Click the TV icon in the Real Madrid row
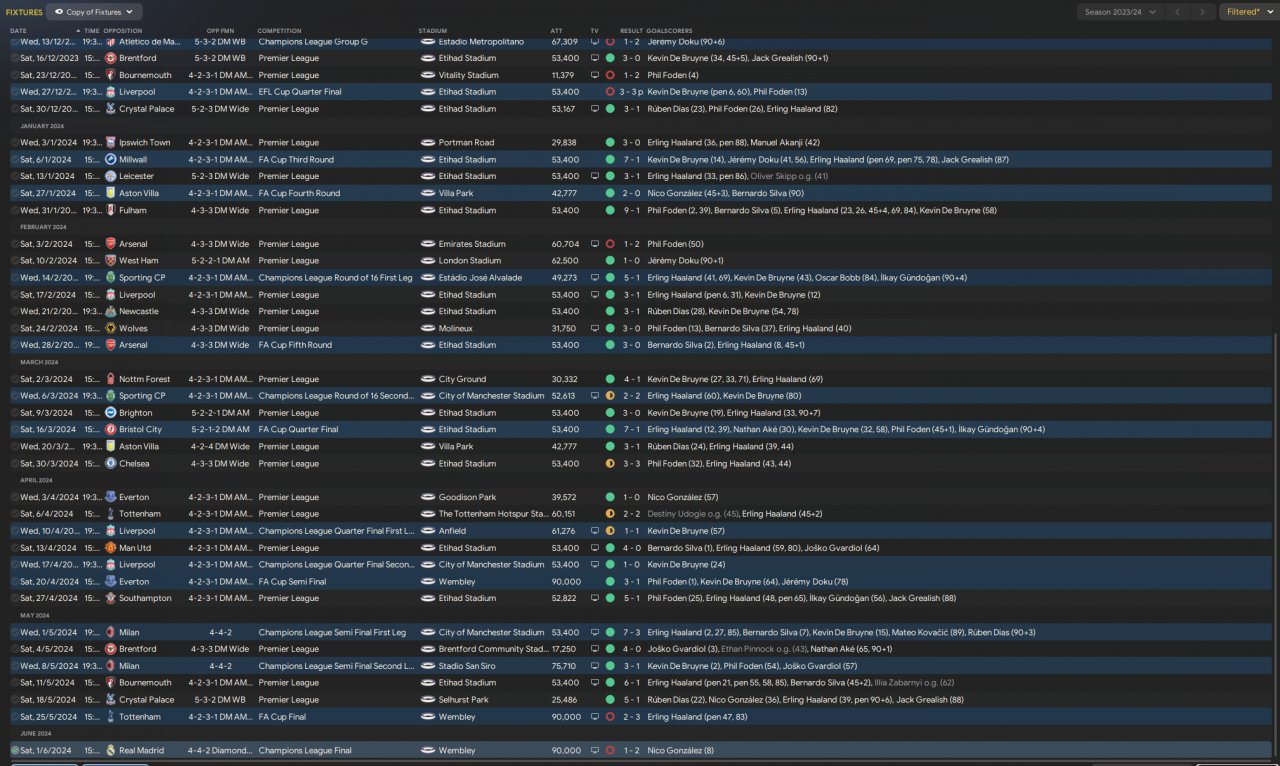 tap(595, 750)
